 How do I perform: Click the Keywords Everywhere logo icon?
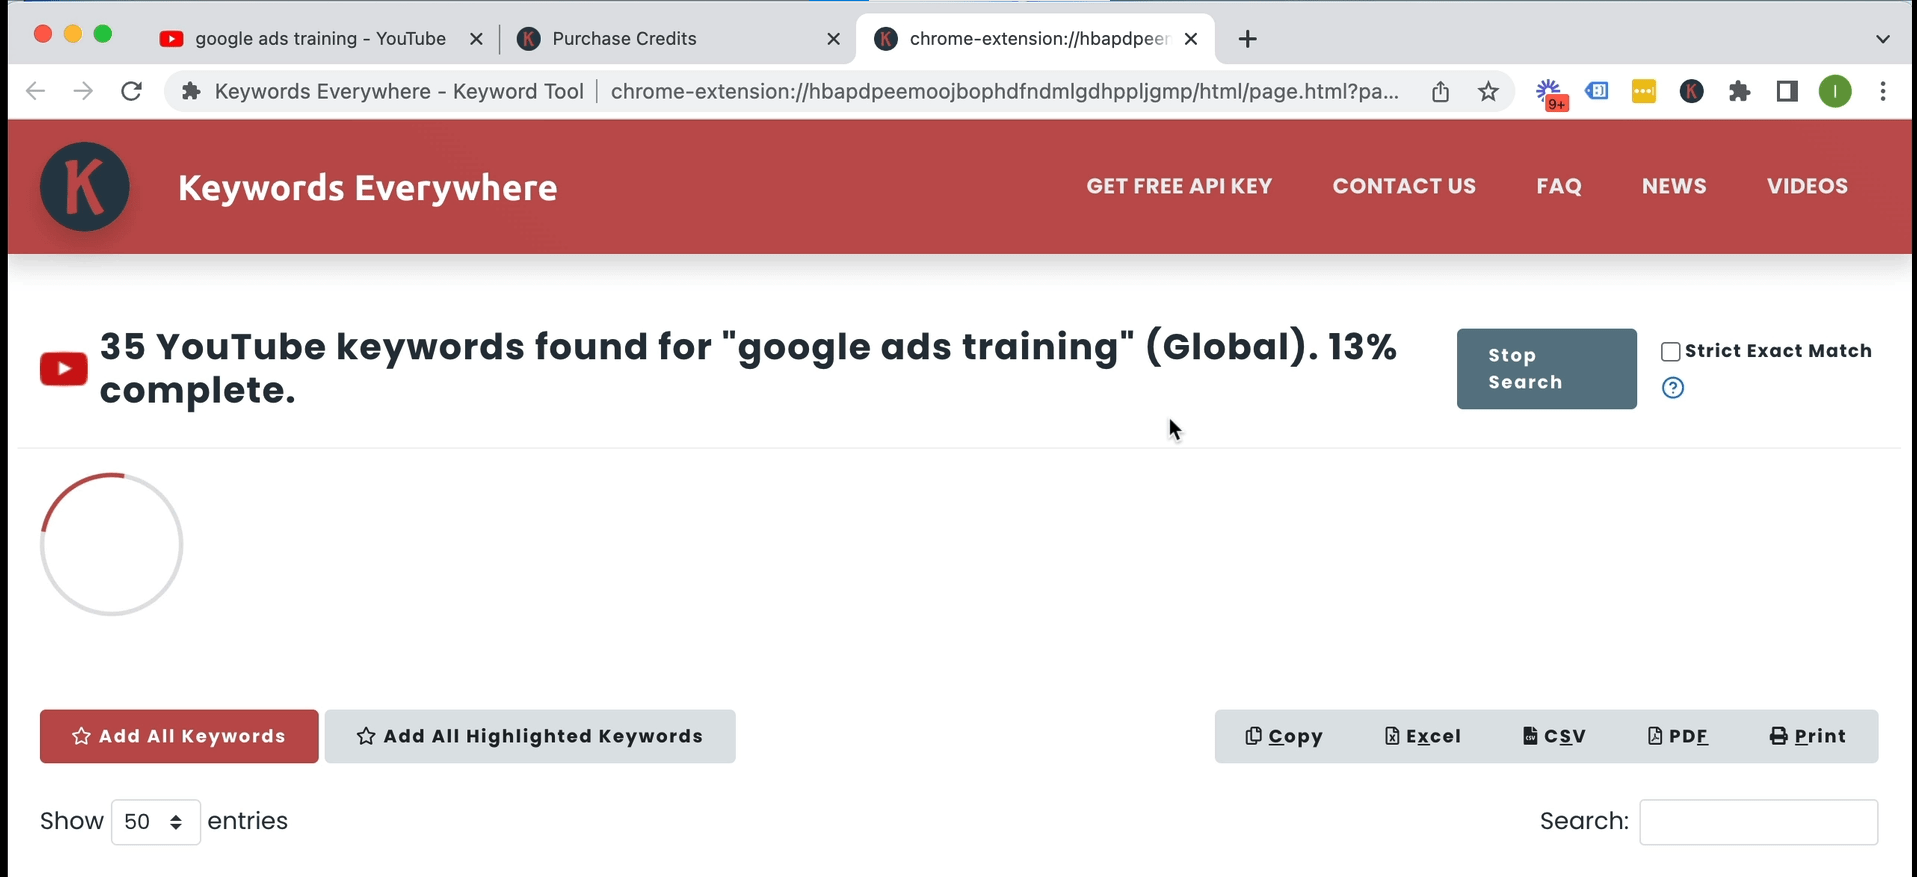[x=85, y=187]
